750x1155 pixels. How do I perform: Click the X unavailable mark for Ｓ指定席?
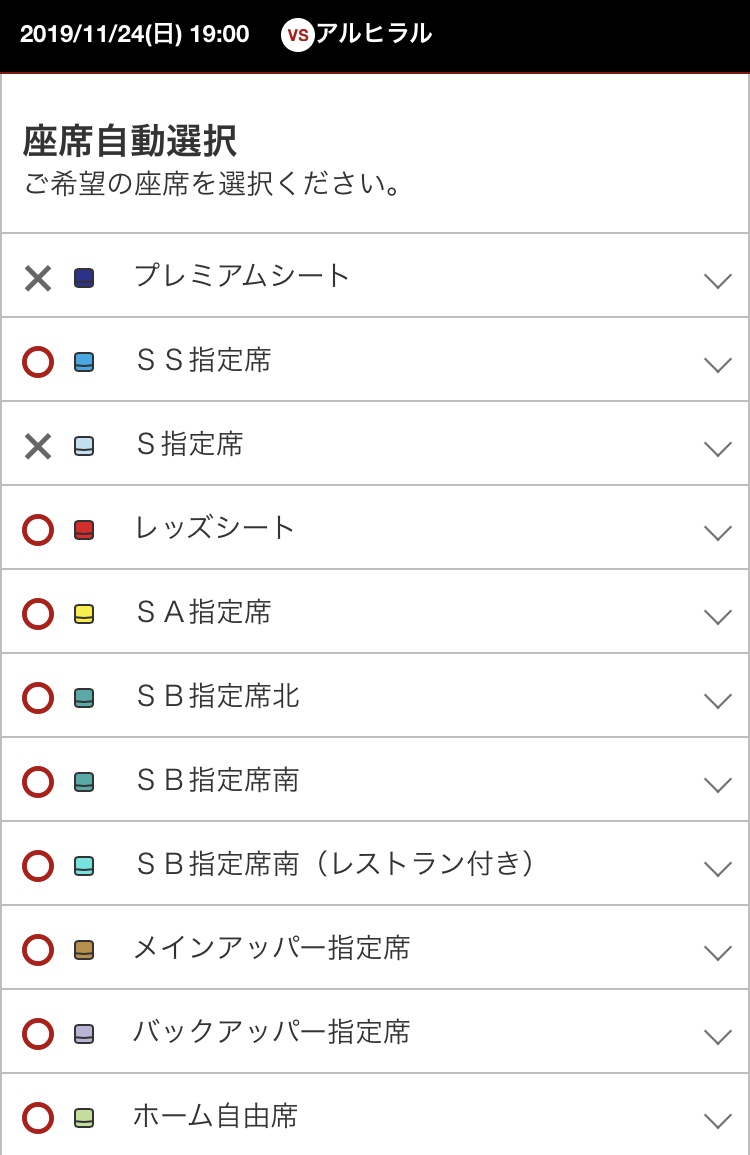pyautogui.click(x=38, y=446)
